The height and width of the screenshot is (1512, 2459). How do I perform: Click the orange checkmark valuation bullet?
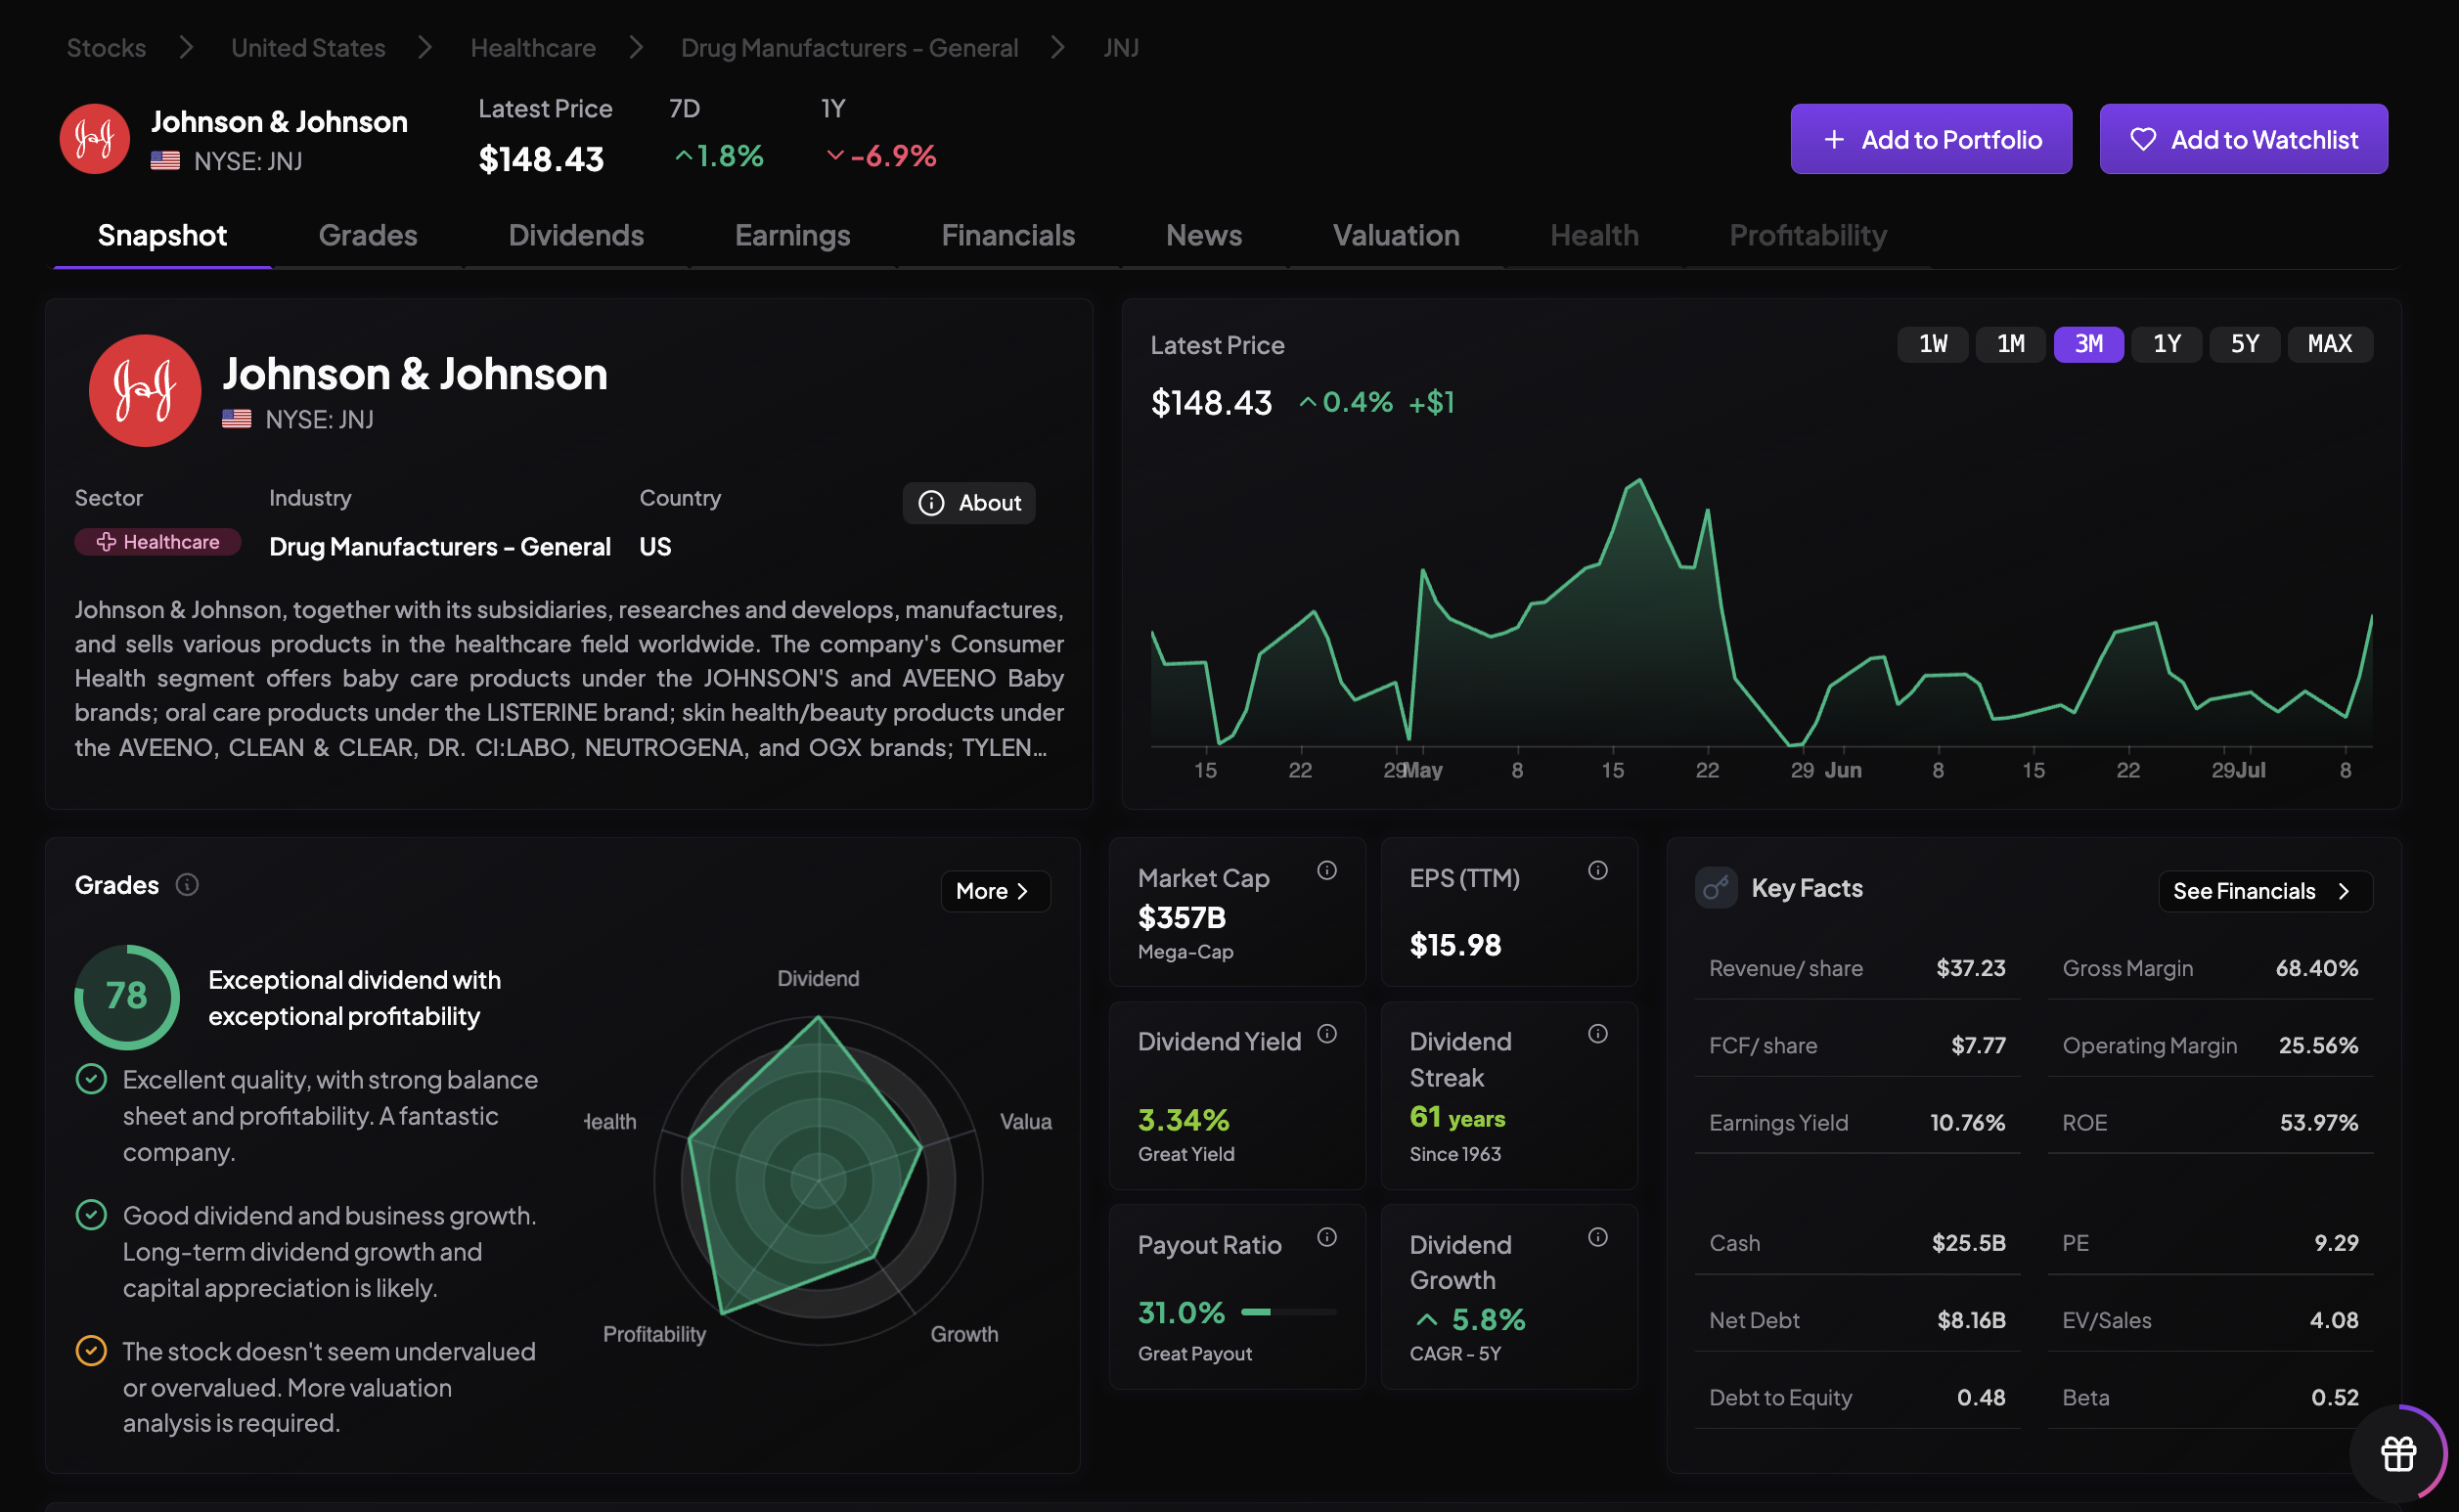click(91, 1351)
